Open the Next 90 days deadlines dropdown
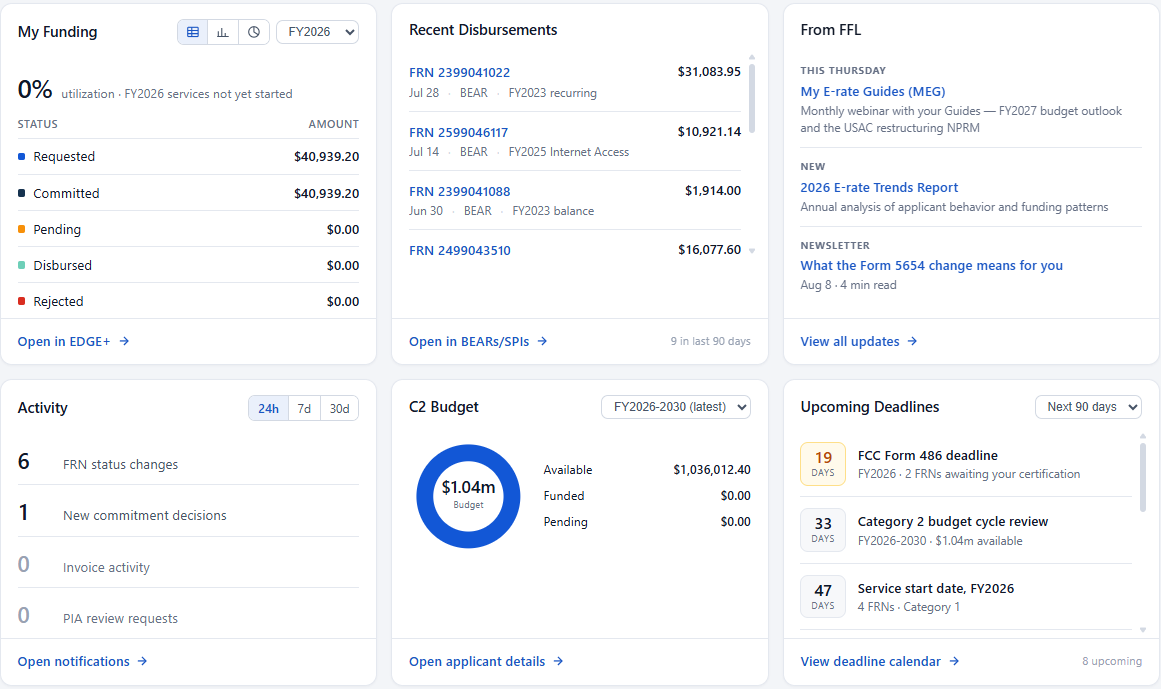The width and height of the screenshot is (1161, 689). [1088, 407]
